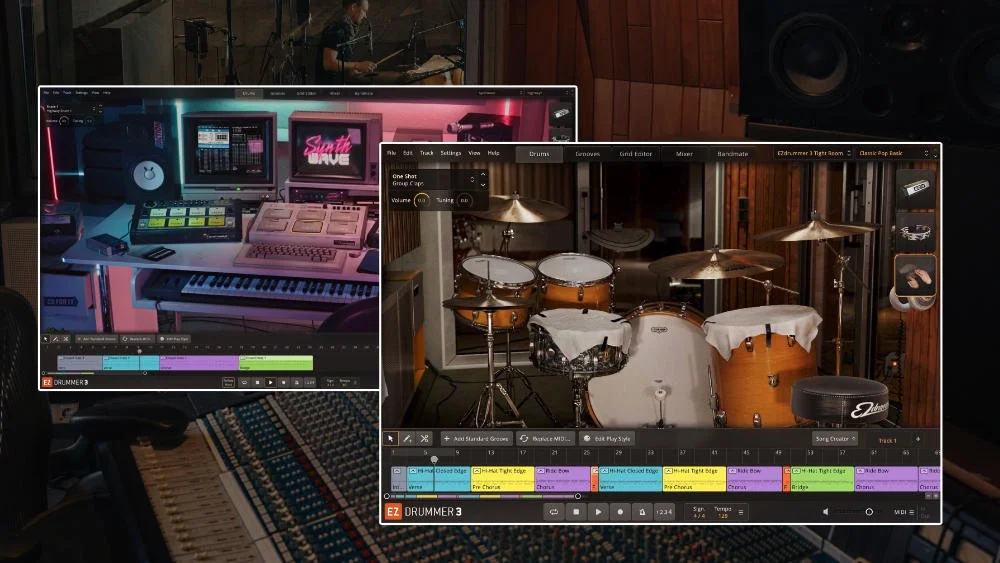Select the first yellow Pre Chorus clip

[x=503, y=478]
